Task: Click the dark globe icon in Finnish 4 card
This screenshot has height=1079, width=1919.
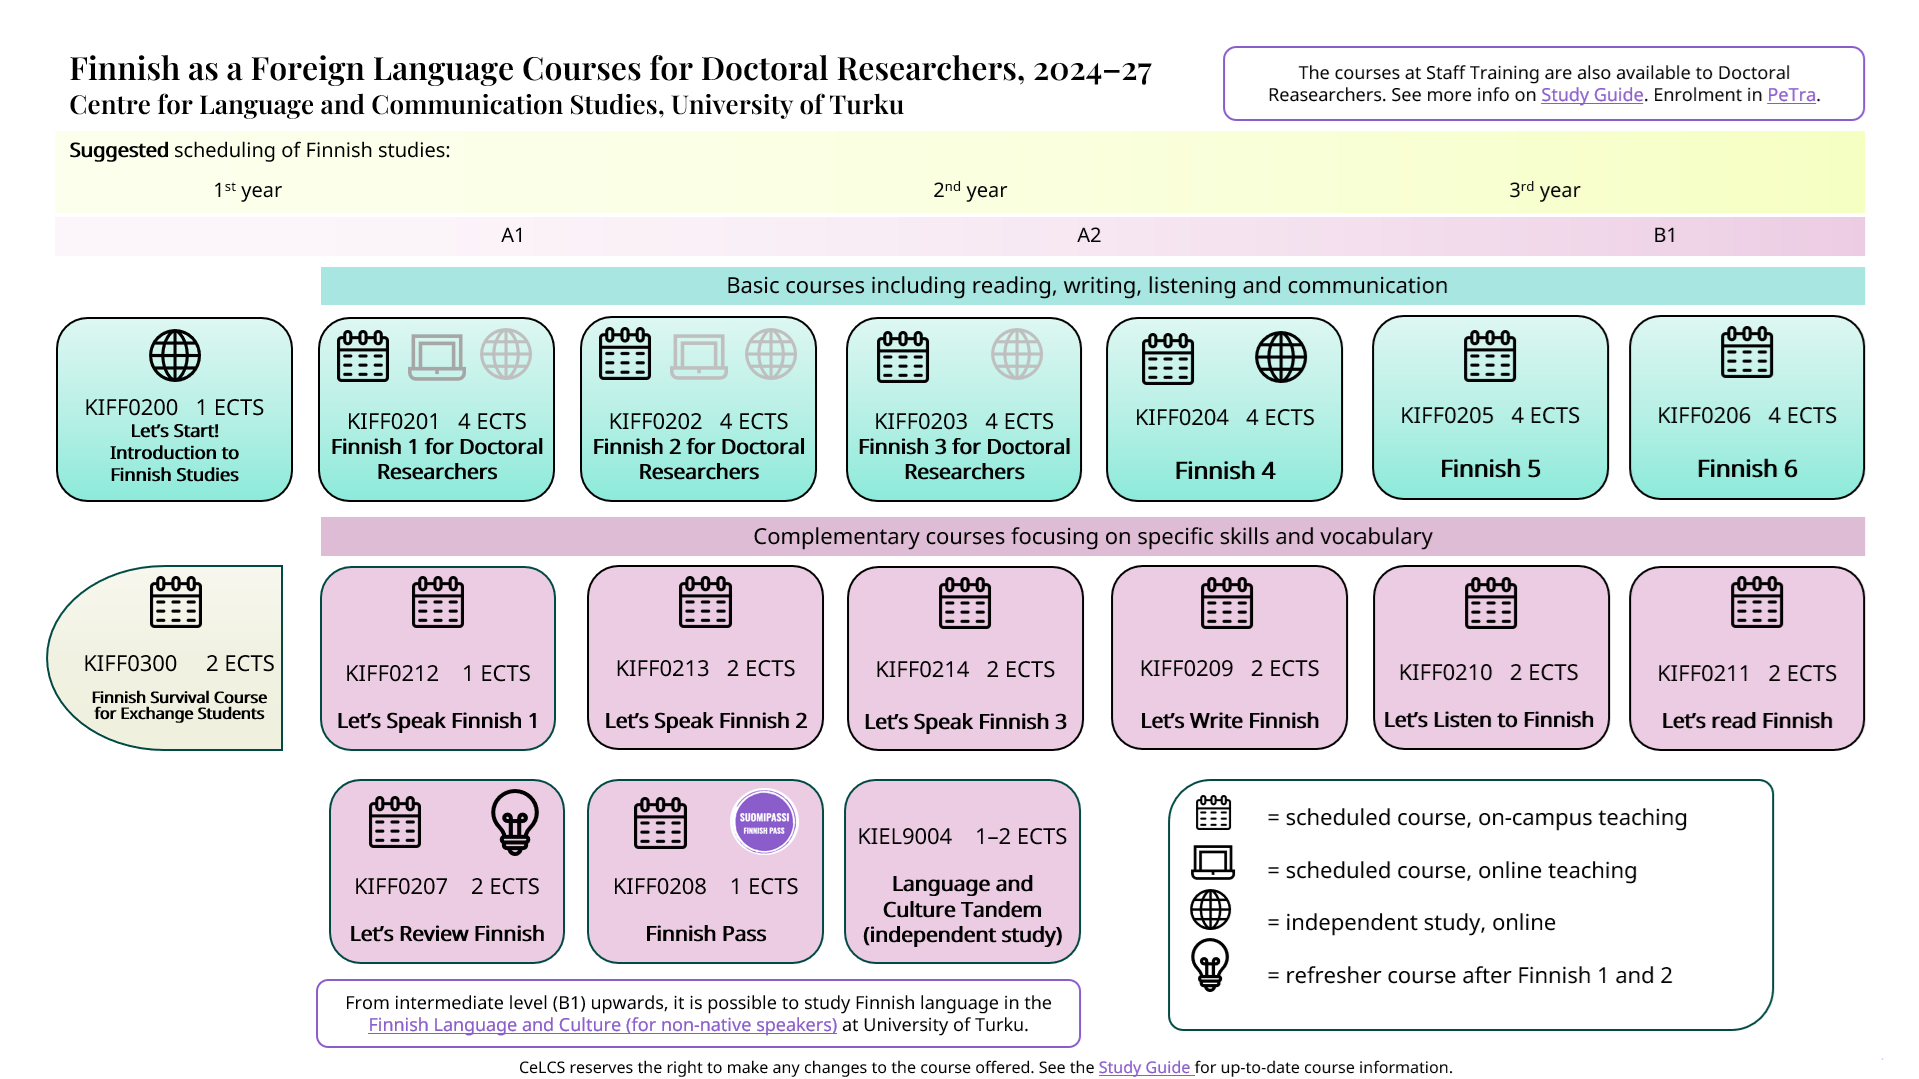Action: coord(1281,357)
